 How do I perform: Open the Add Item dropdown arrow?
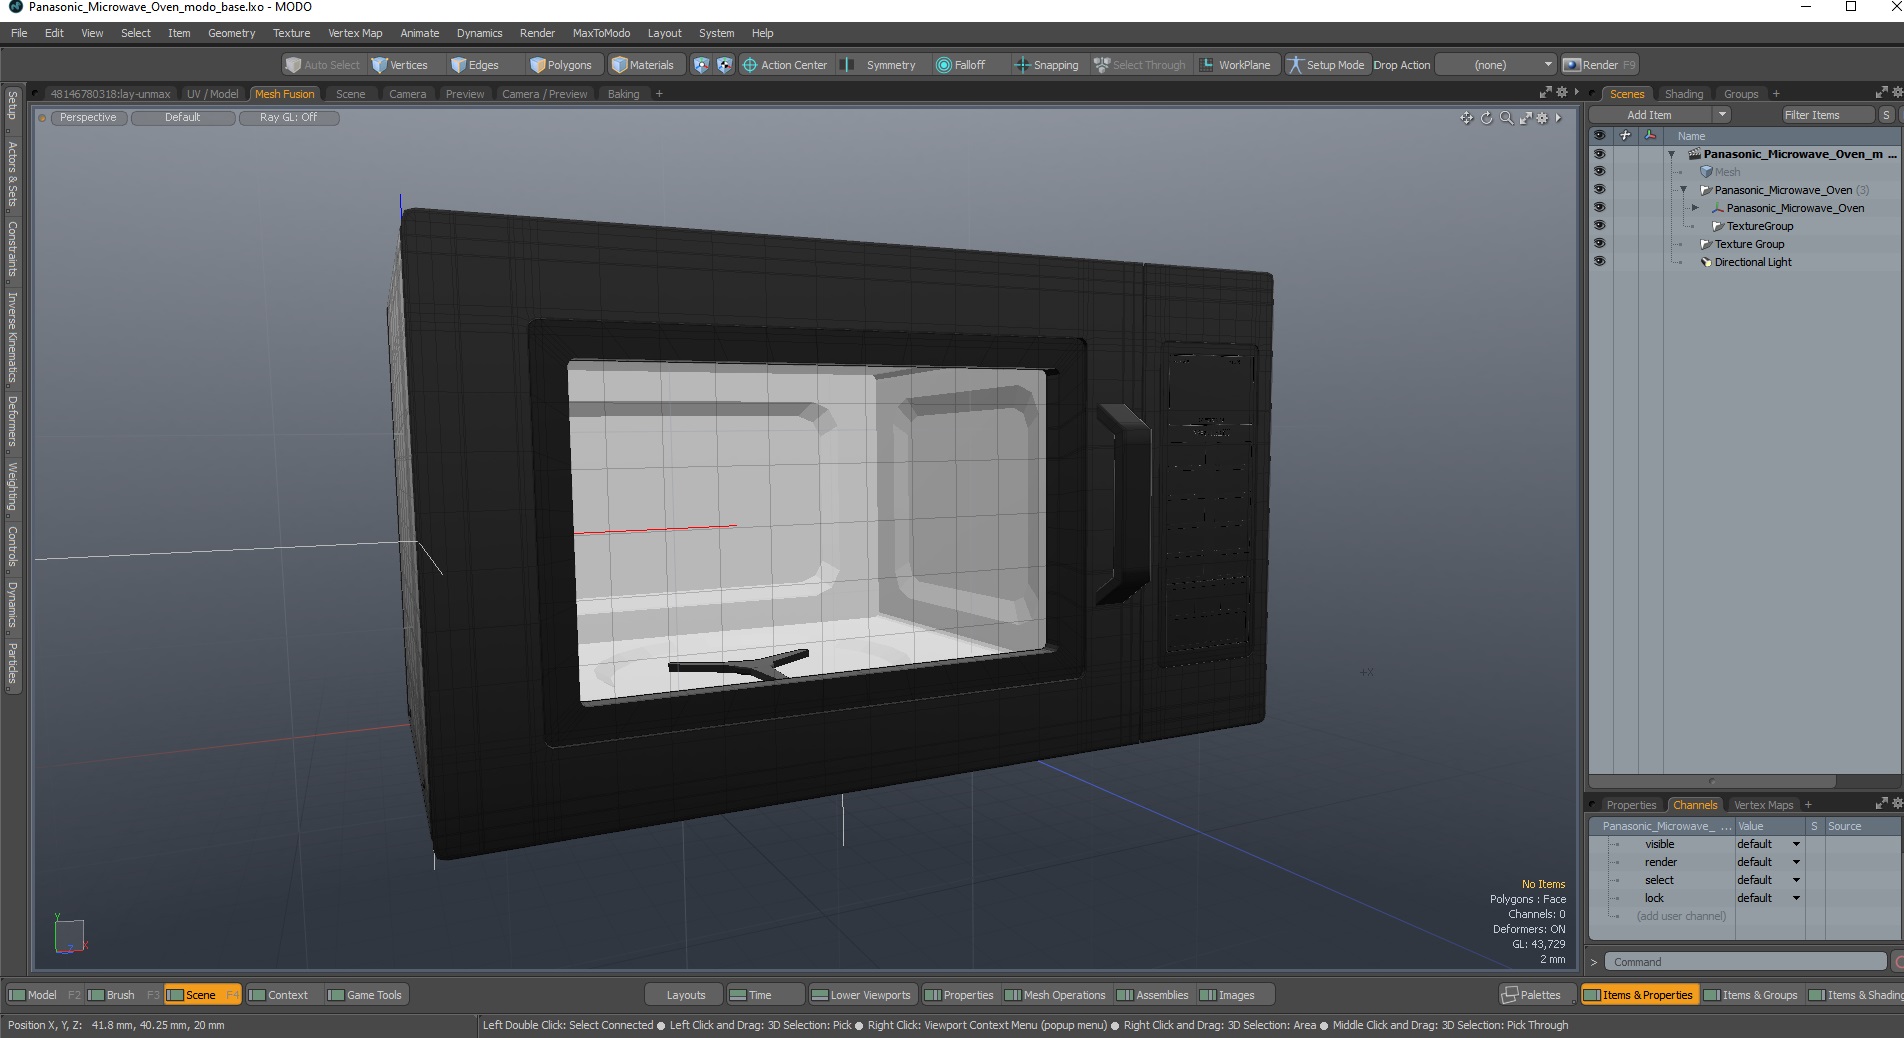pyautogui.click(x=1722, y=115)
